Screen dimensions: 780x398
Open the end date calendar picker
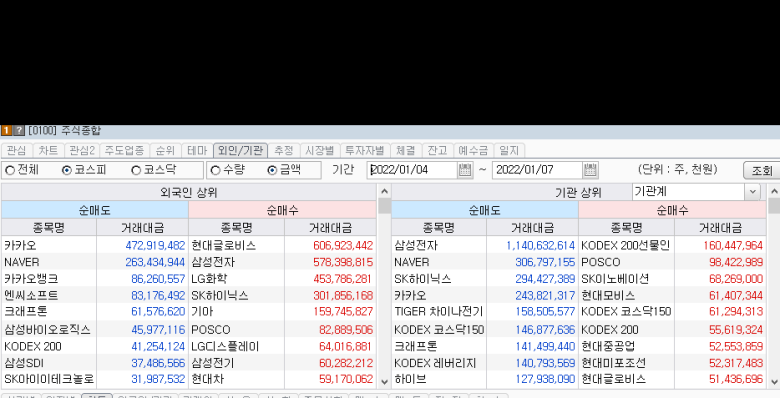[x=590, y=170]
